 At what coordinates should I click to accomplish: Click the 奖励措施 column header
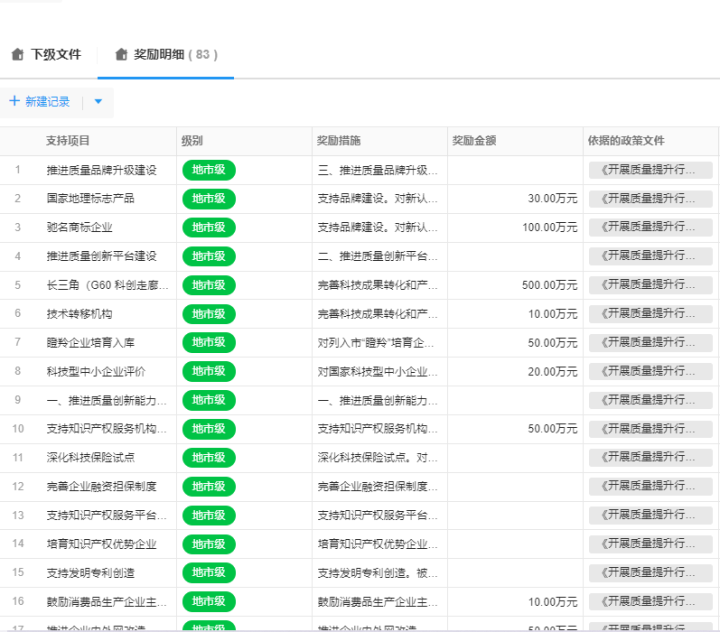click(338, 141)
